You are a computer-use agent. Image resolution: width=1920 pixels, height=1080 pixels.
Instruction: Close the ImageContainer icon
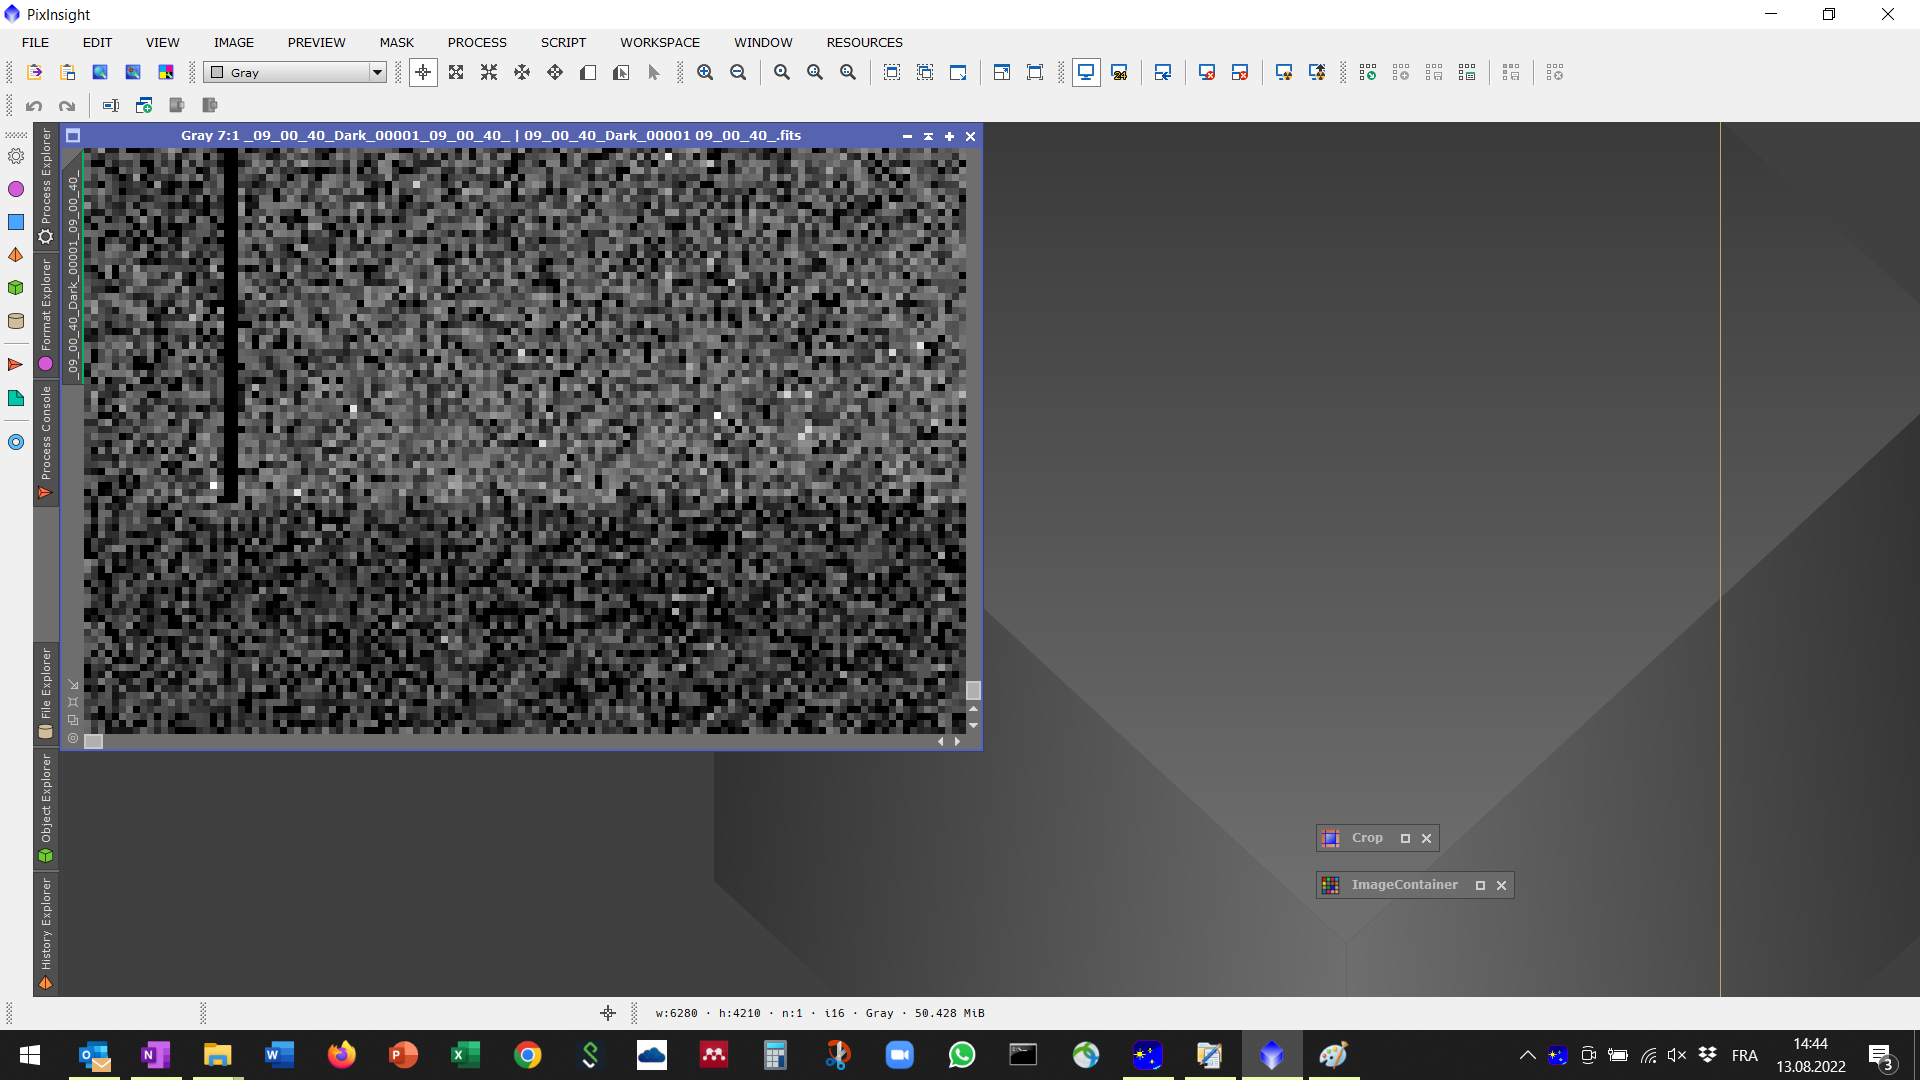tap(1501, 885)
